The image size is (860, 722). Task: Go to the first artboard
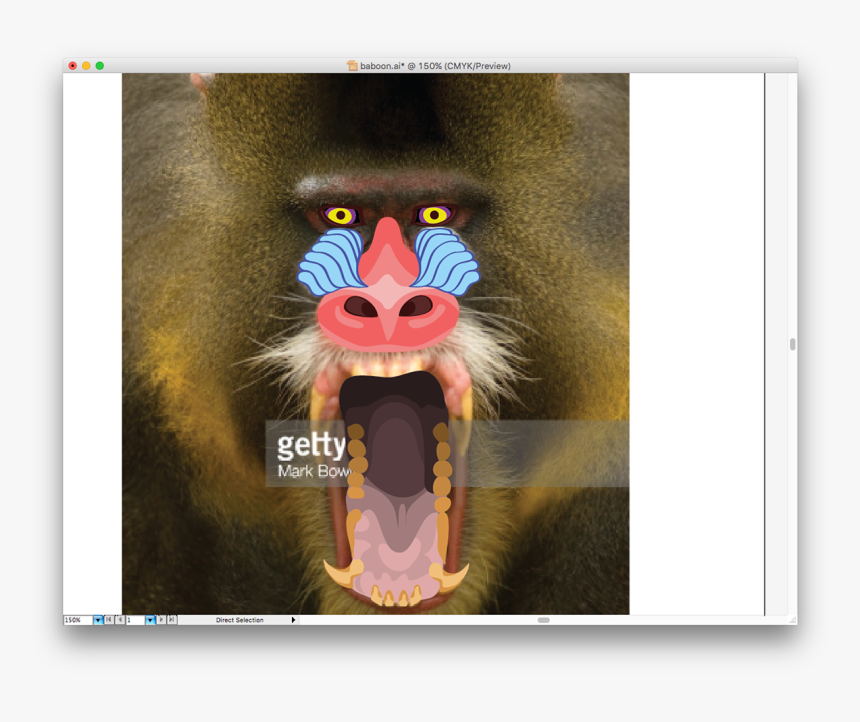coord(109,620)
